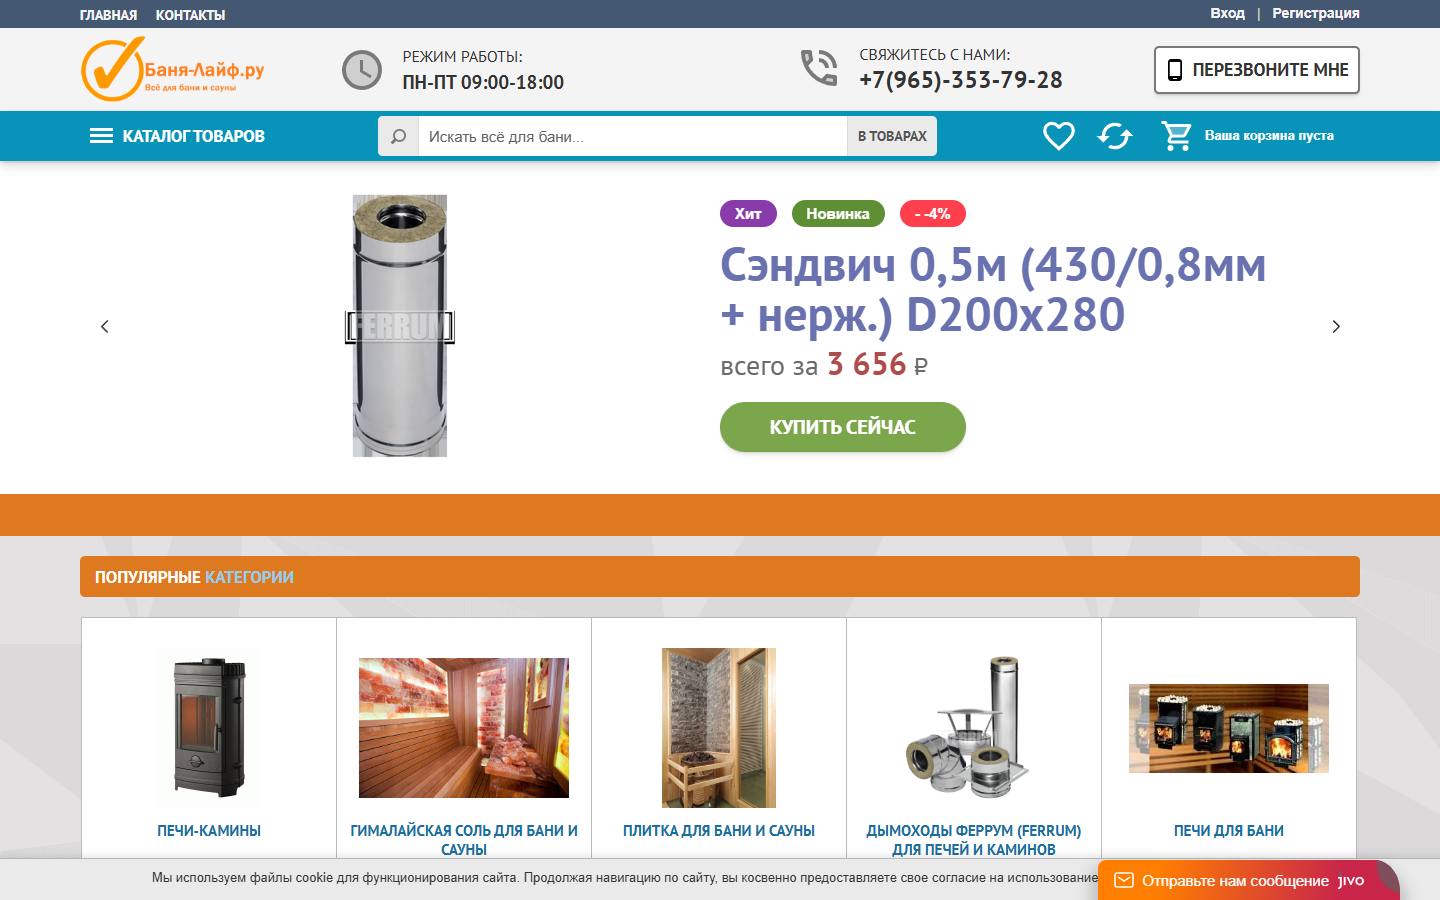
Task: Click the КУПИТЬ СЕЙЧАС button
Action: pos(843,427)
